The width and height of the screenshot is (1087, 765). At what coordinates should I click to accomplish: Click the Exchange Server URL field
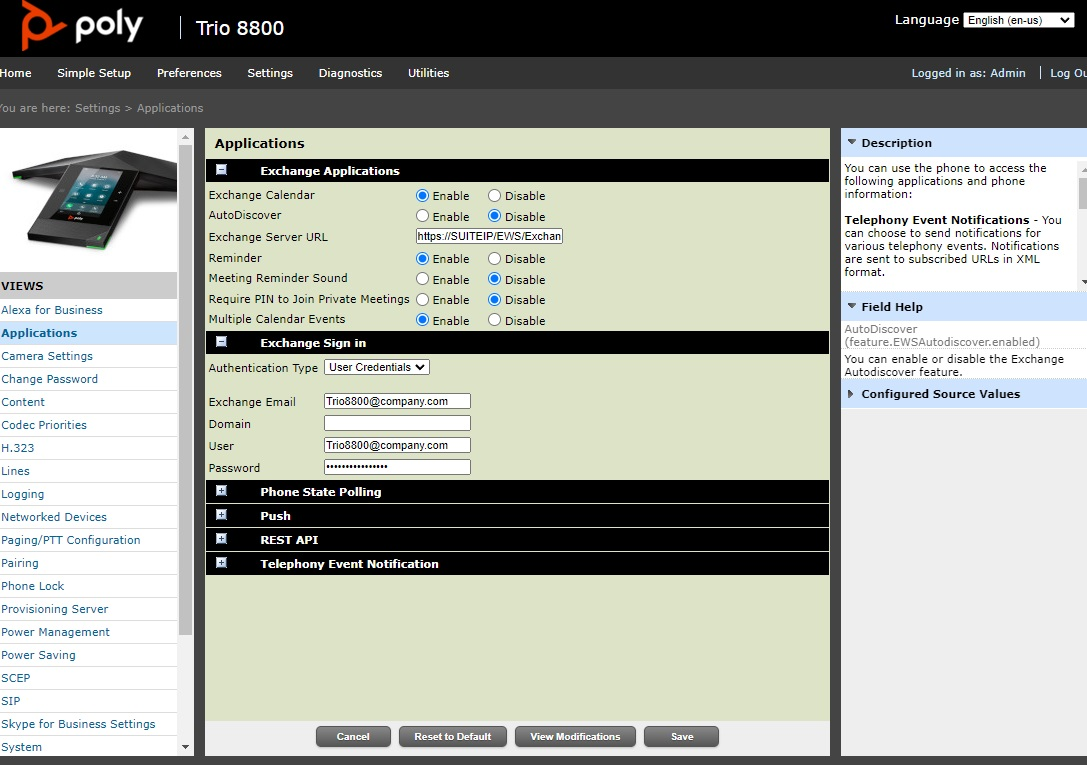pos(490,237)
